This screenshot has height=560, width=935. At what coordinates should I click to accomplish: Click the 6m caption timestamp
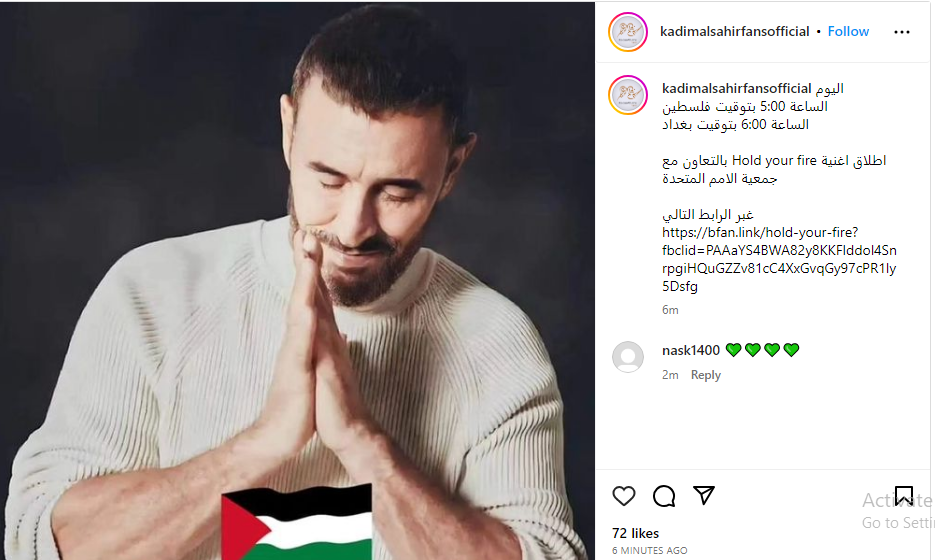pyautogui.click(x=670, y=310)
